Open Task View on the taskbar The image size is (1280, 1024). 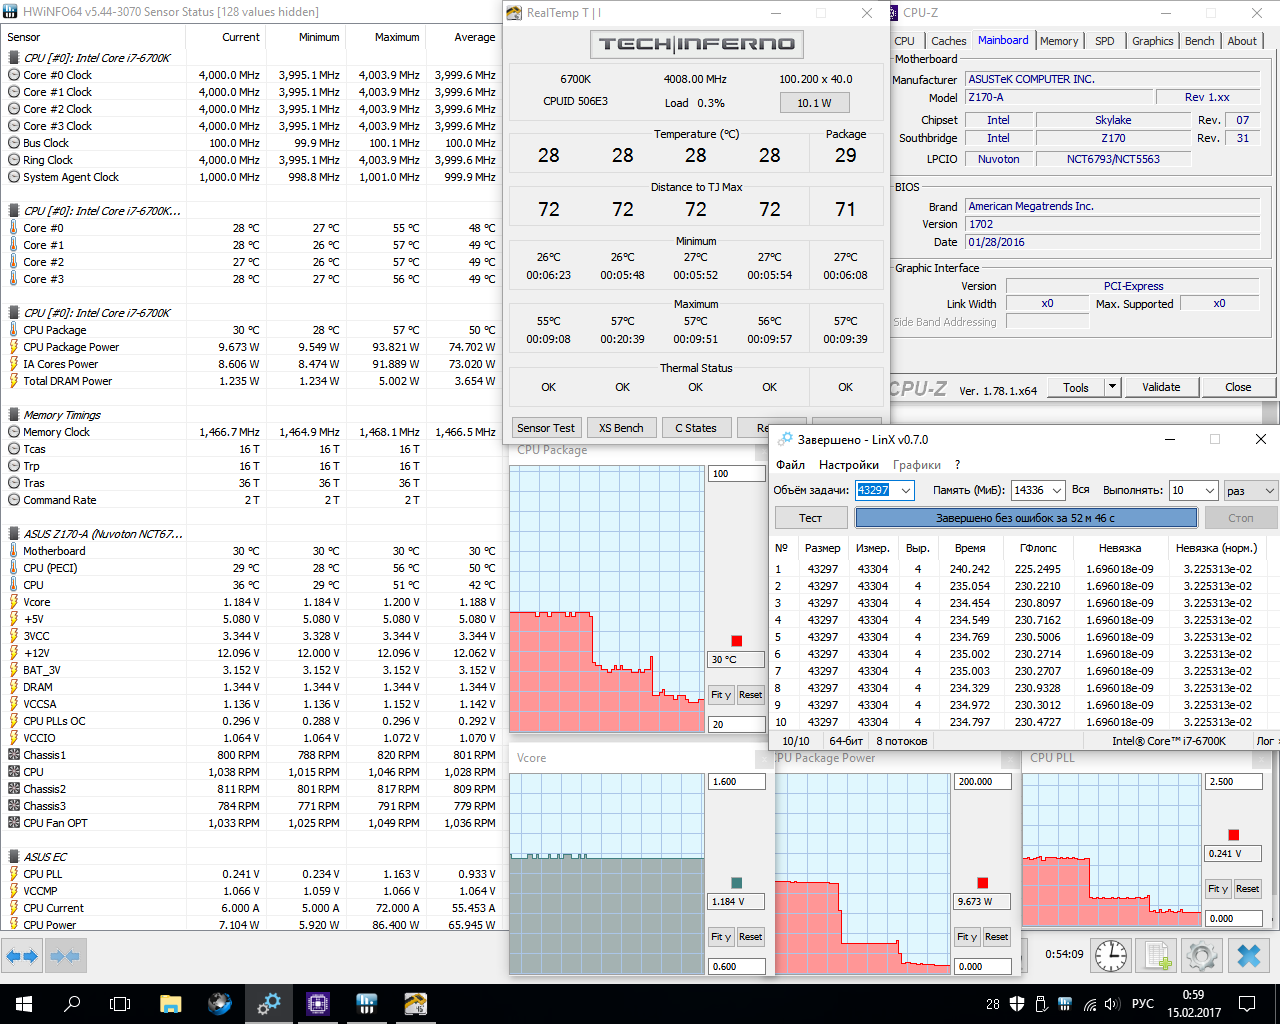[x=120, y=1004]
